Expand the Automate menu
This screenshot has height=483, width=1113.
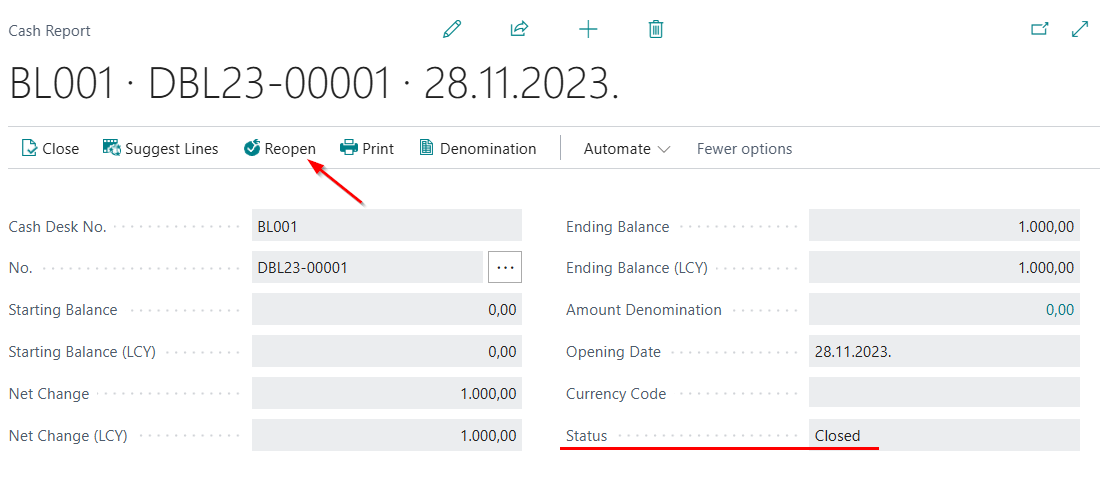point(627,148)
